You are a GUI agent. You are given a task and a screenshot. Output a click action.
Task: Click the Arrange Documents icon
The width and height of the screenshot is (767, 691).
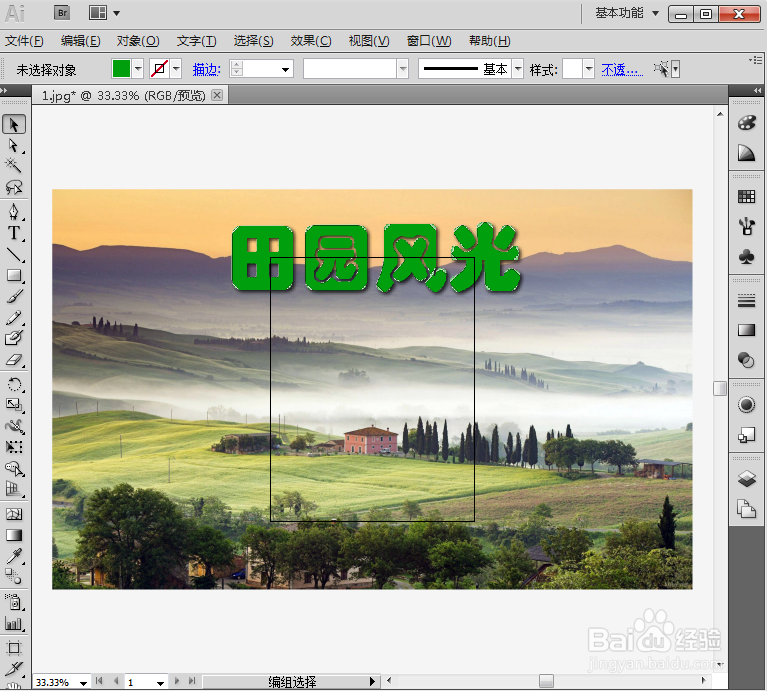98,13
